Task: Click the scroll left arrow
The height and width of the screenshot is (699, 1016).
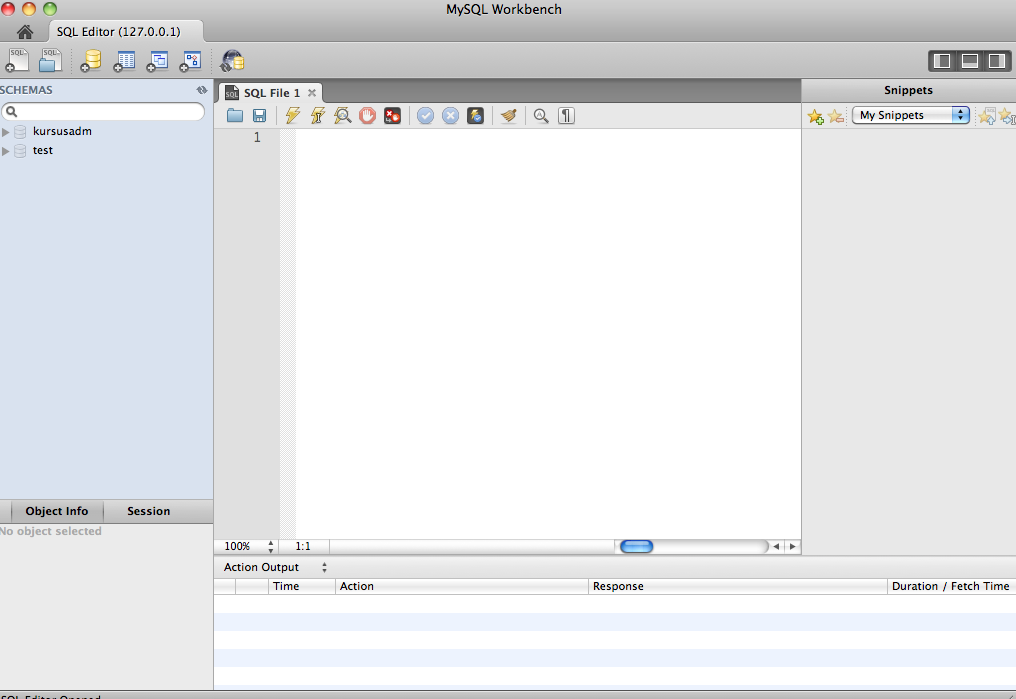Action: (776, 546)
